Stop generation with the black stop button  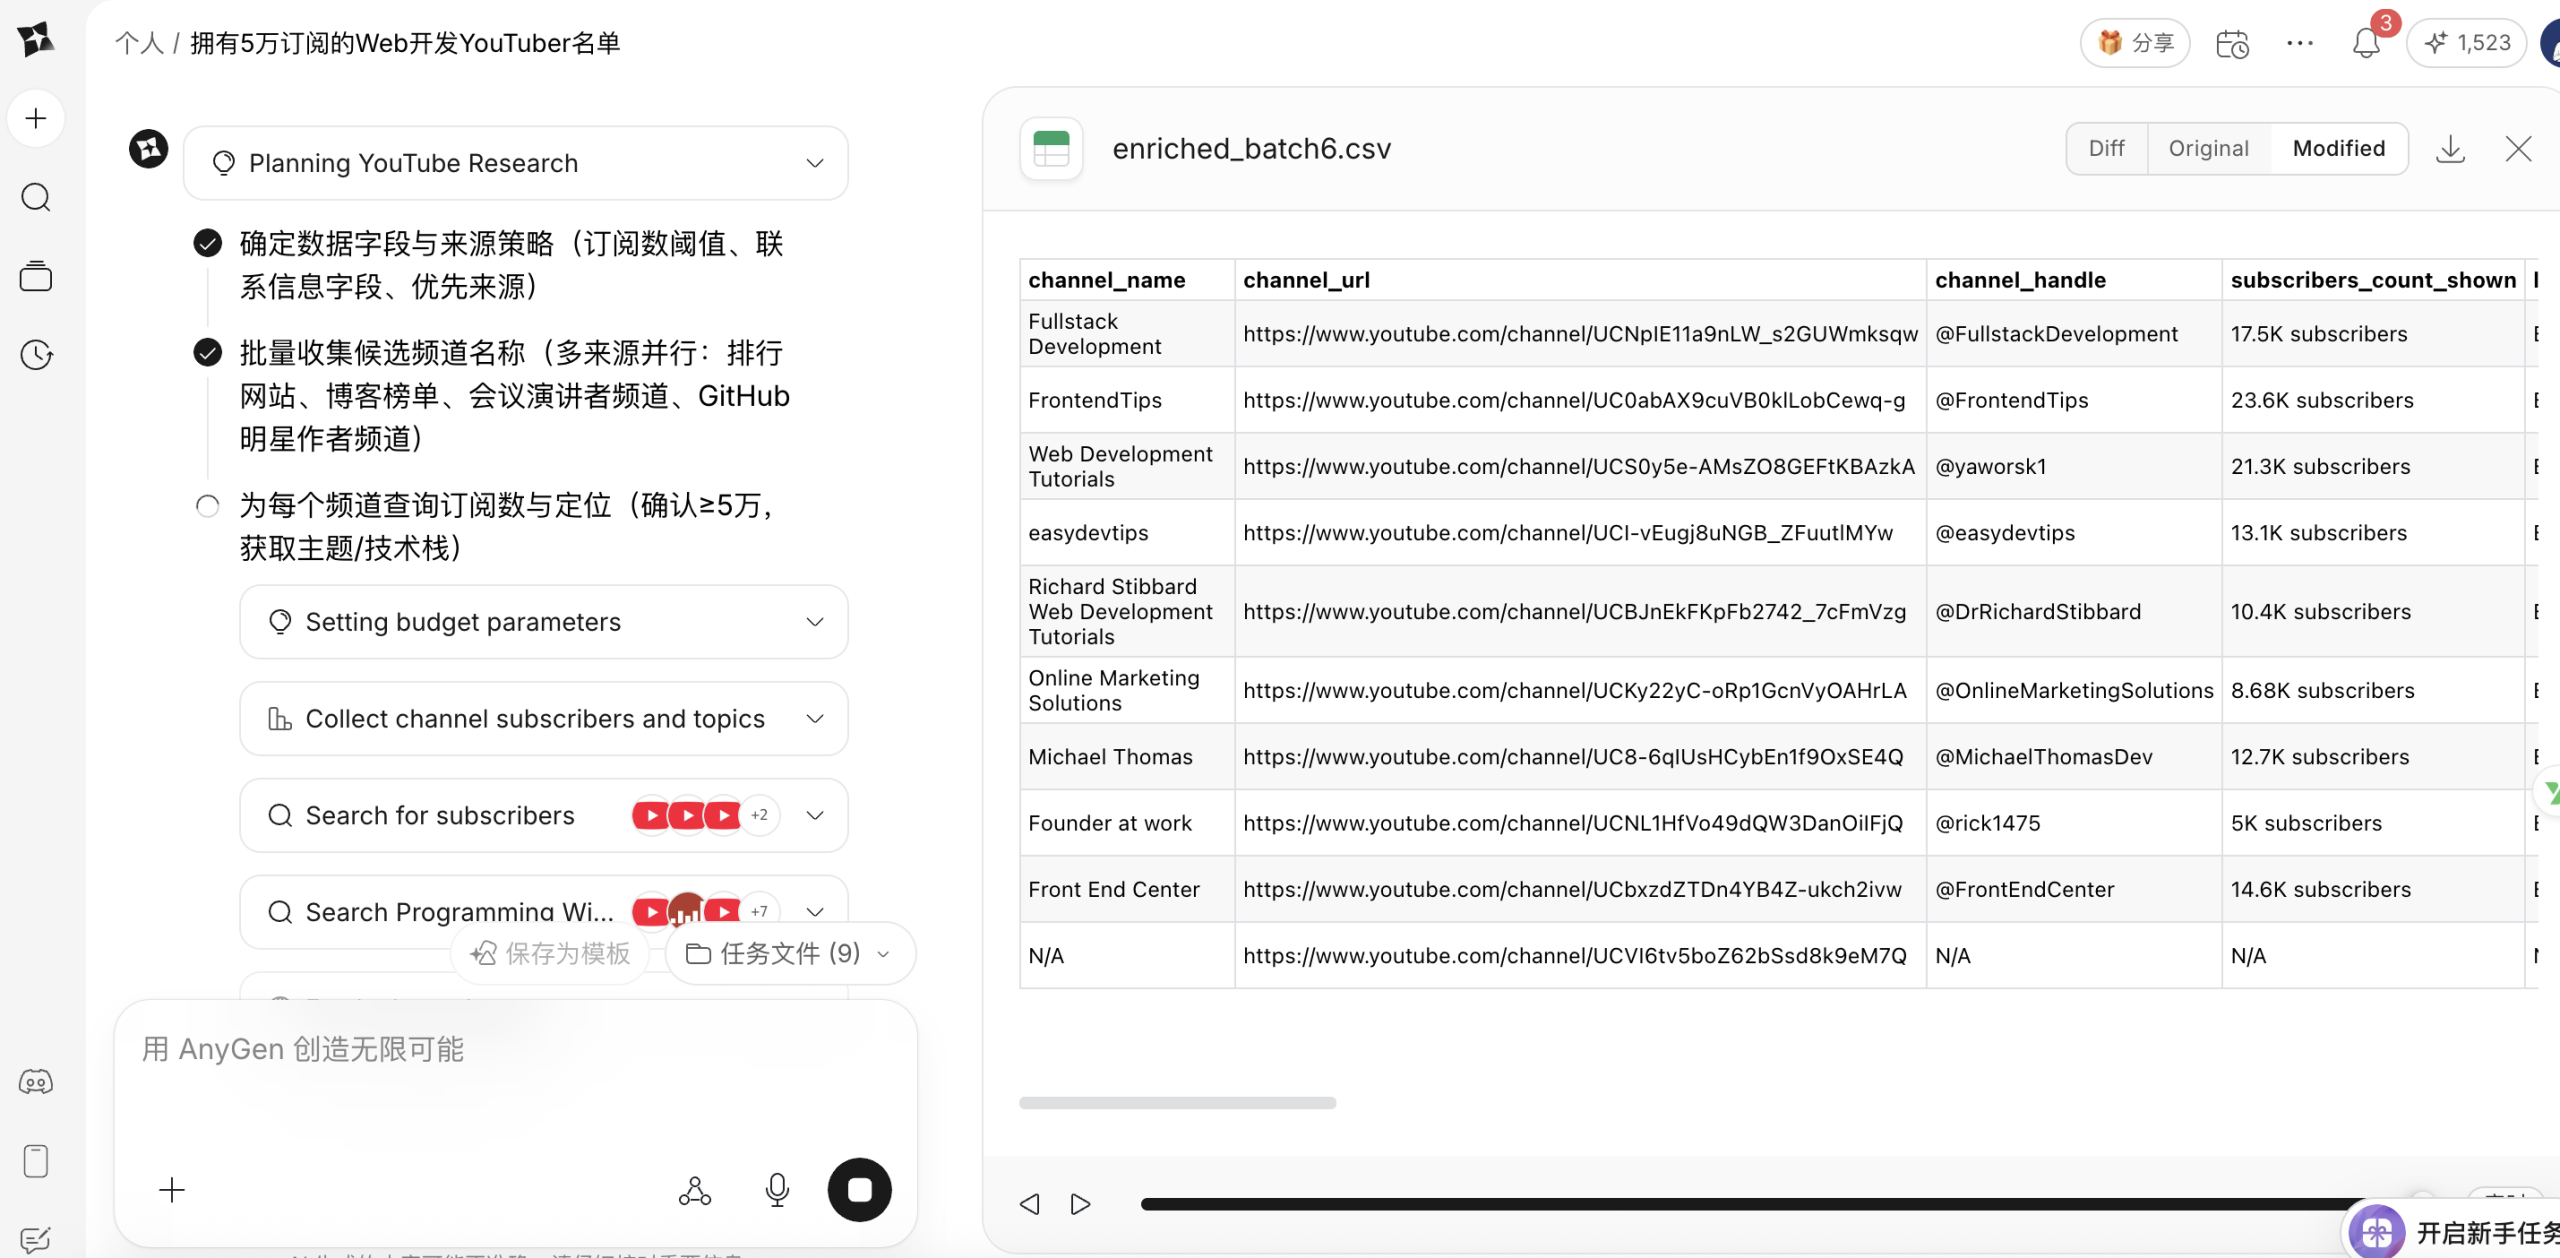859,1189
